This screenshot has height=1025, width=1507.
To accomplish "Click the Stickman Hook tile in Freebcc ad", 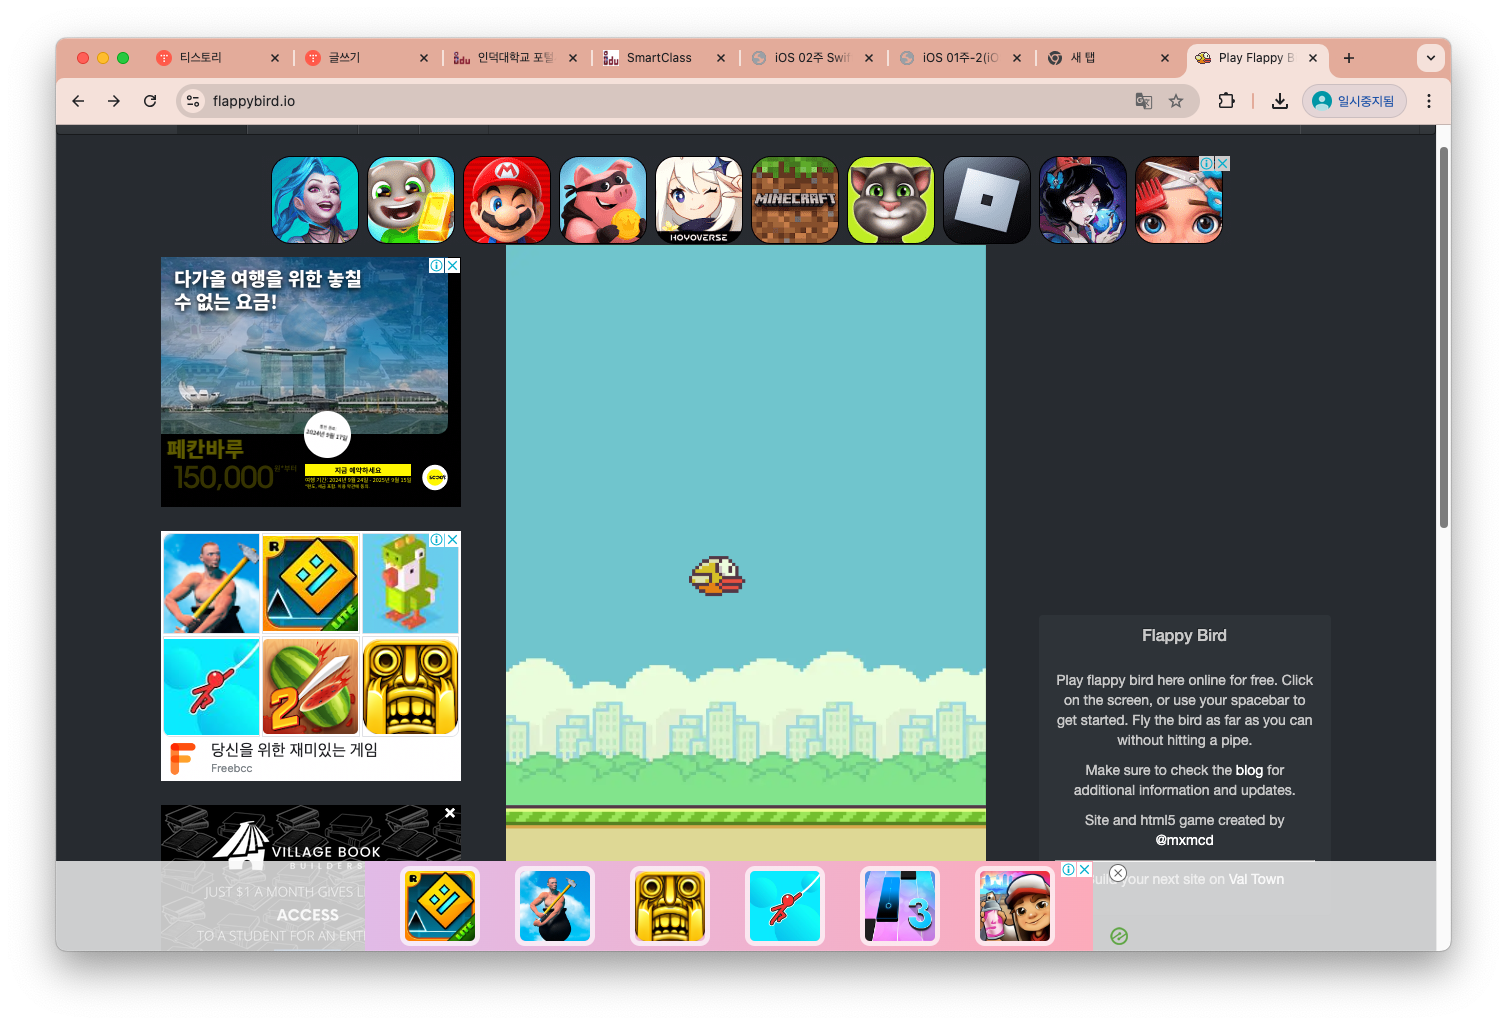I will (211, 687).
